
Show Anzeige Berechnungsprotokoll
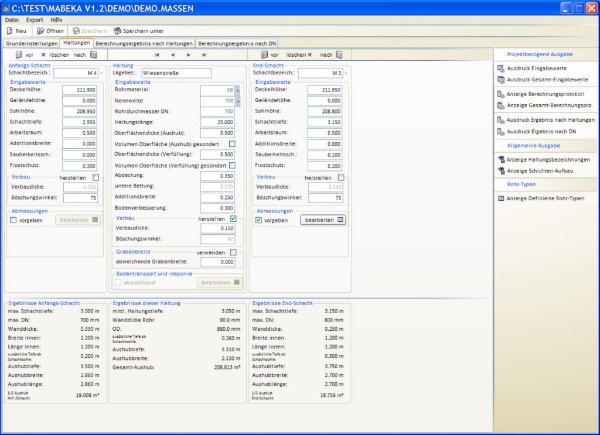tap(540, 94)
